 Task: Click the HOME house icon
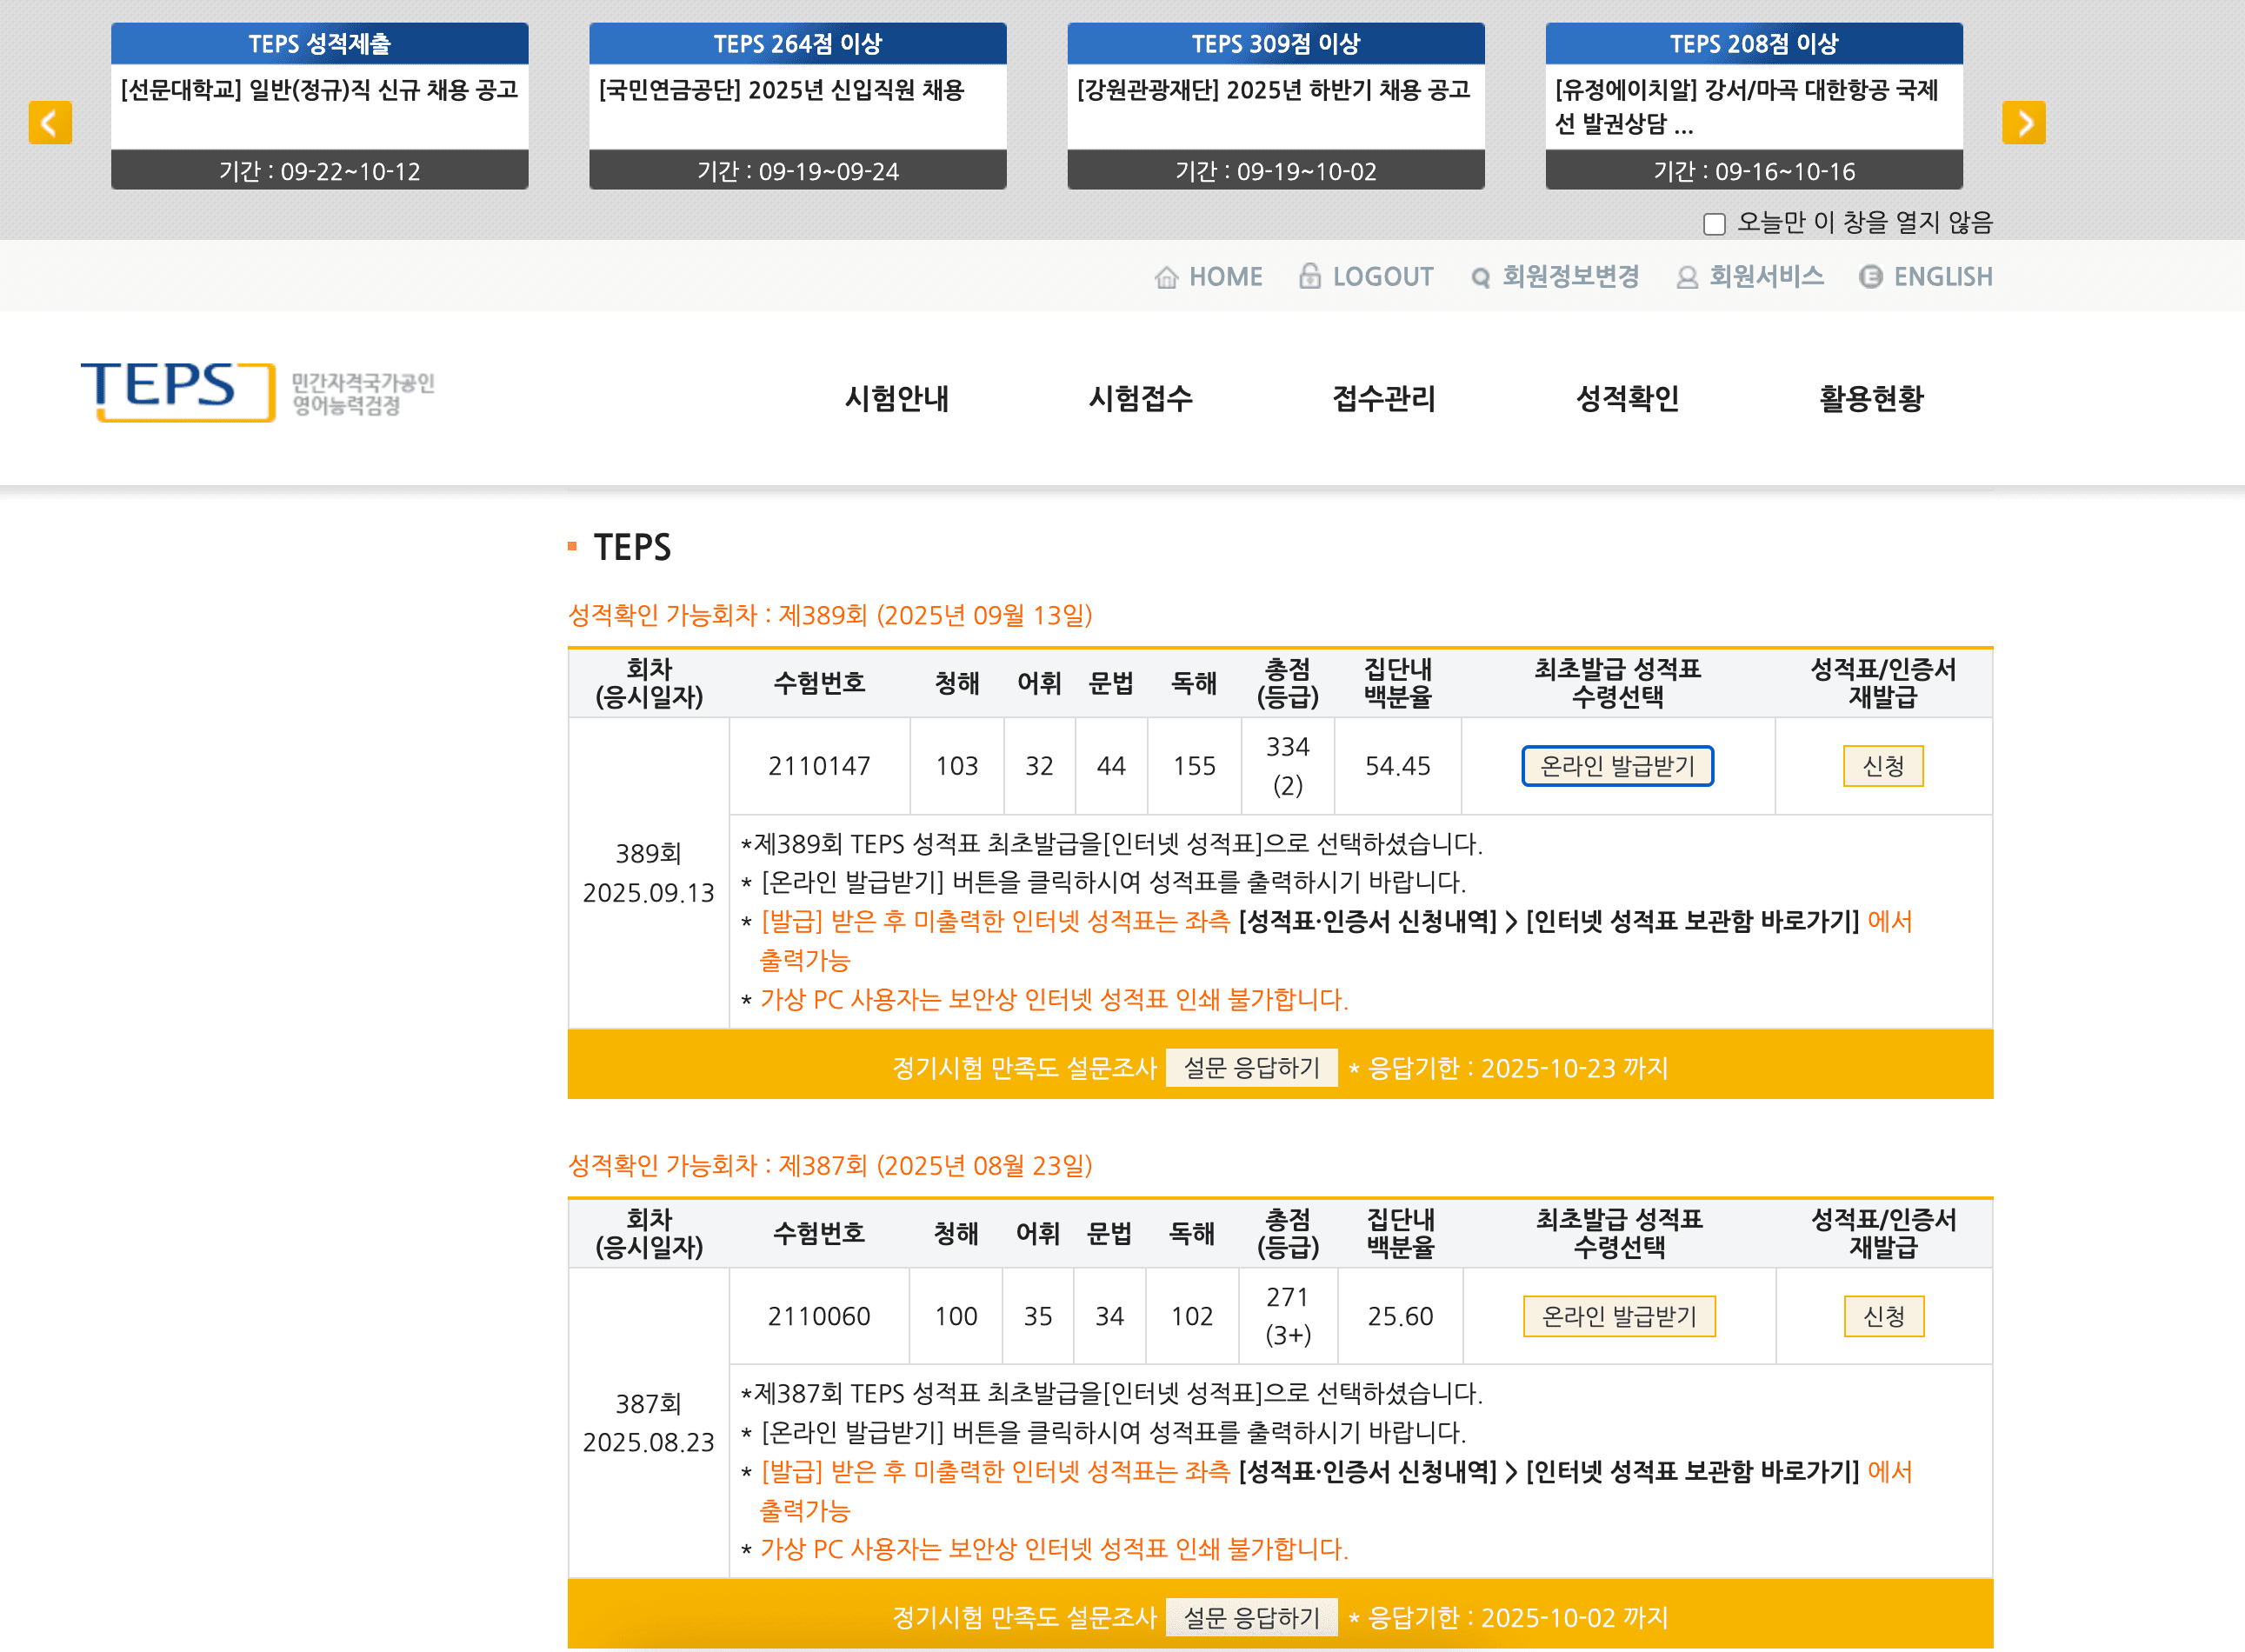pos(1166,277)
